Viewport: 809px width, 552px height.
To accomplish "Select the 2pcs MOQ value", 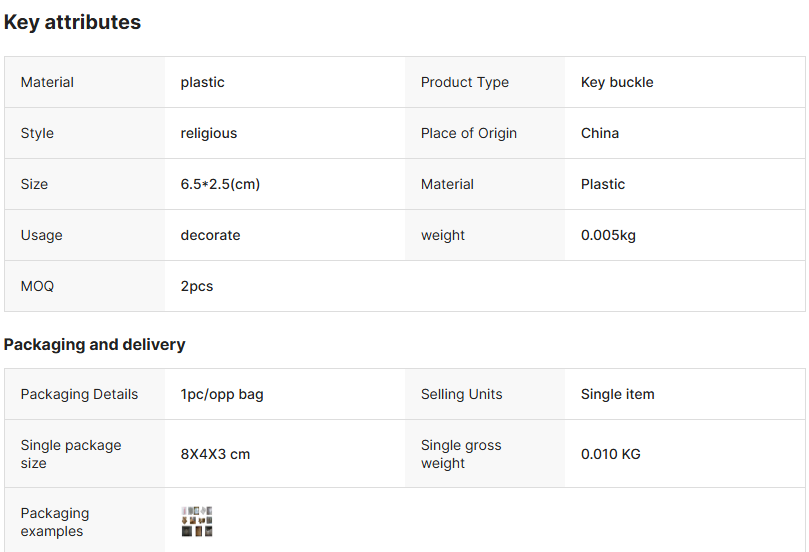I will click(197, 286).
